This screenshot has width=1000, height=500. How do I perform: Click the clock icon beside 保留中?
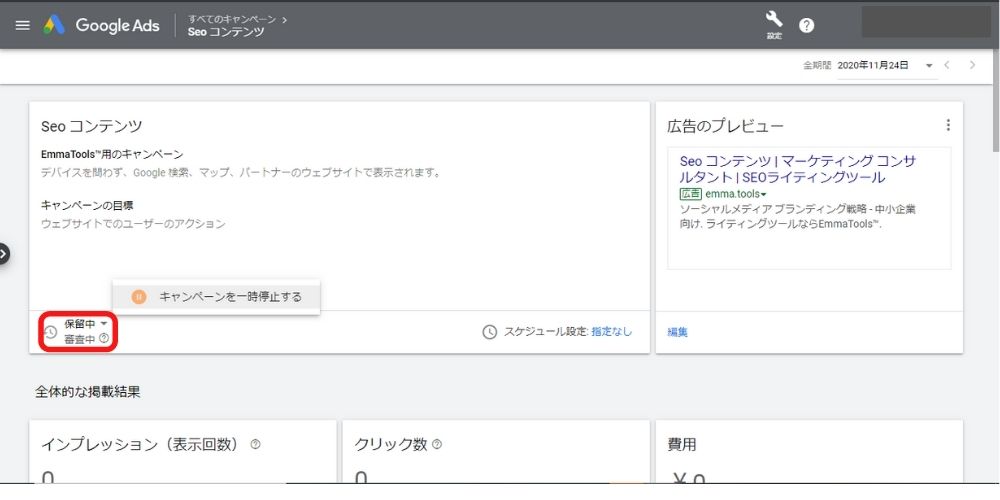(x=50, y=332)
